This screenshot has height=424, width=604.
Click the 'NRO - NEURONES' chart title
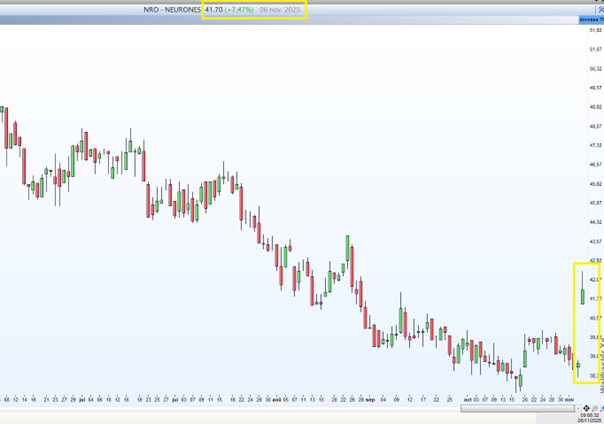tap(172, 10)
